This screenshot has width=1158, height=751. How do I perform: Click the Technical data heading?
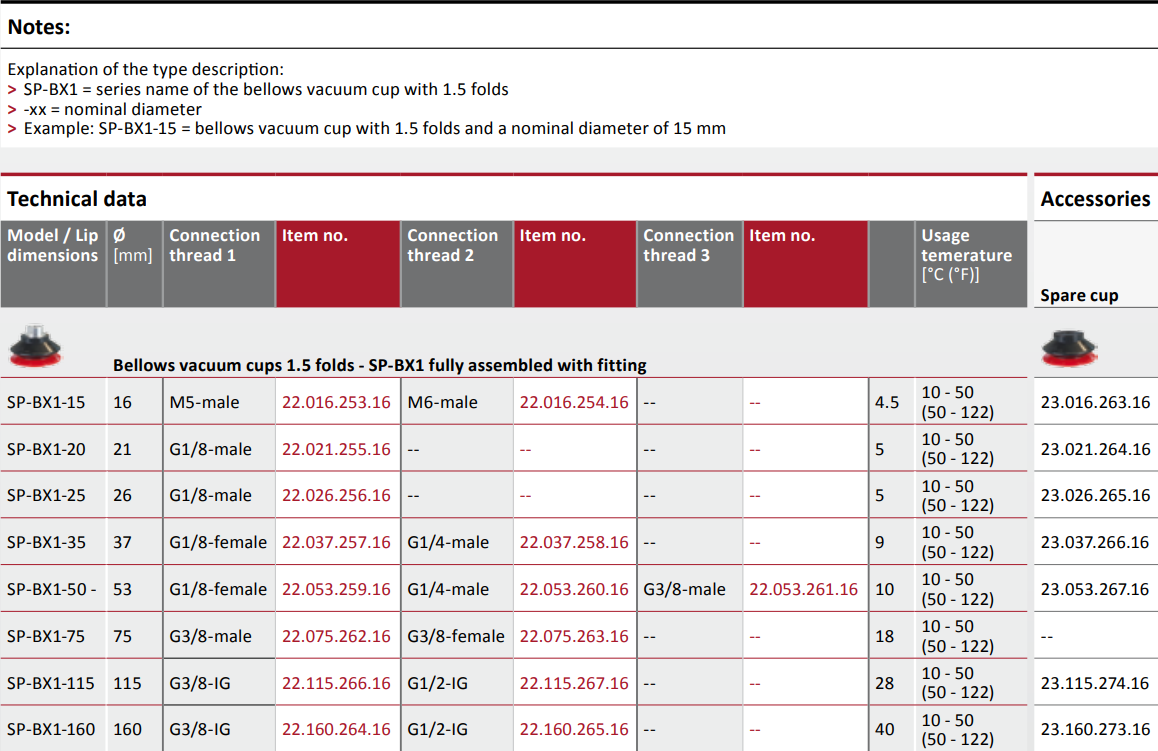click(x=77, y=199)
